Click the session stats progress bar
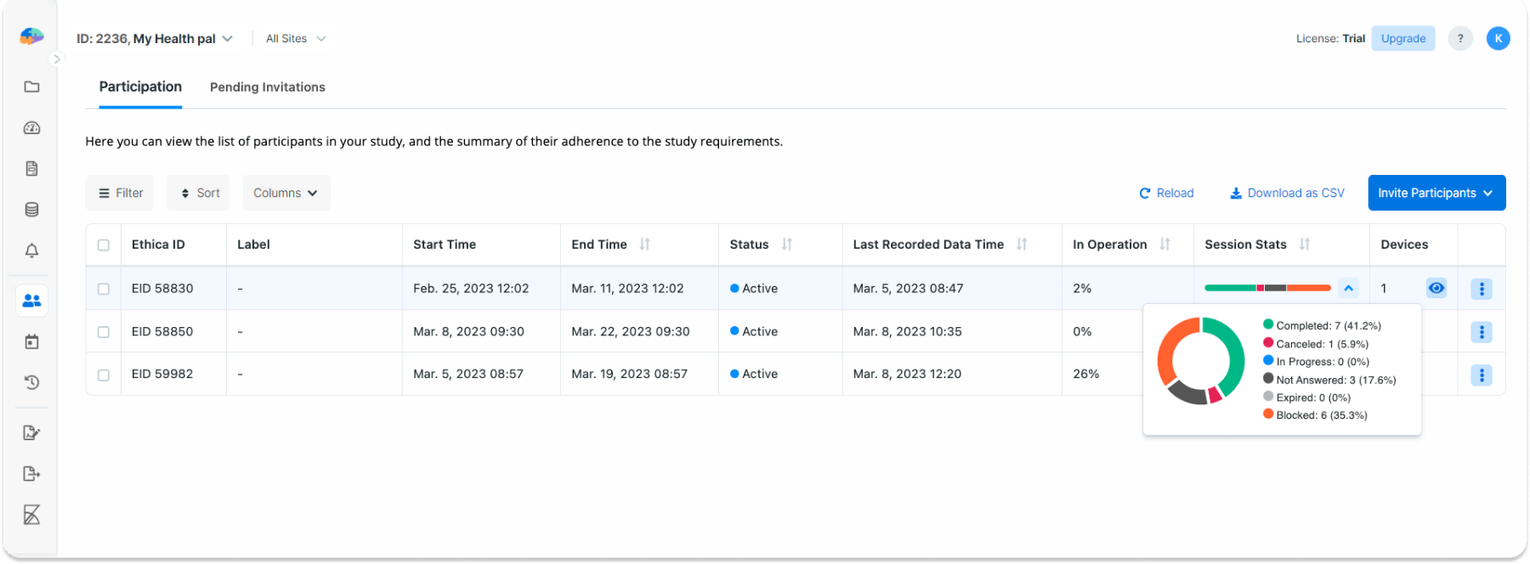The height and width of the screenshot is (564, 1530). [1267, 288]
